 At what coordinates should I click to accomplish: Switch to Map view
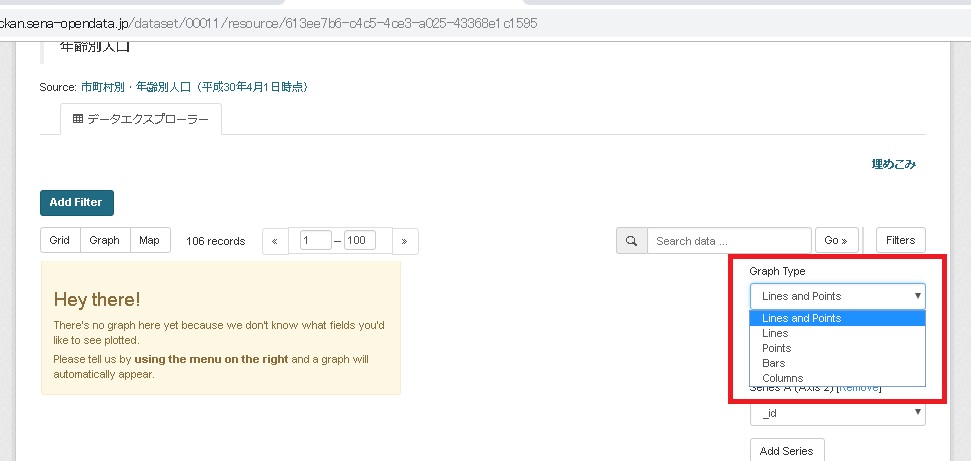click(149, 240)
